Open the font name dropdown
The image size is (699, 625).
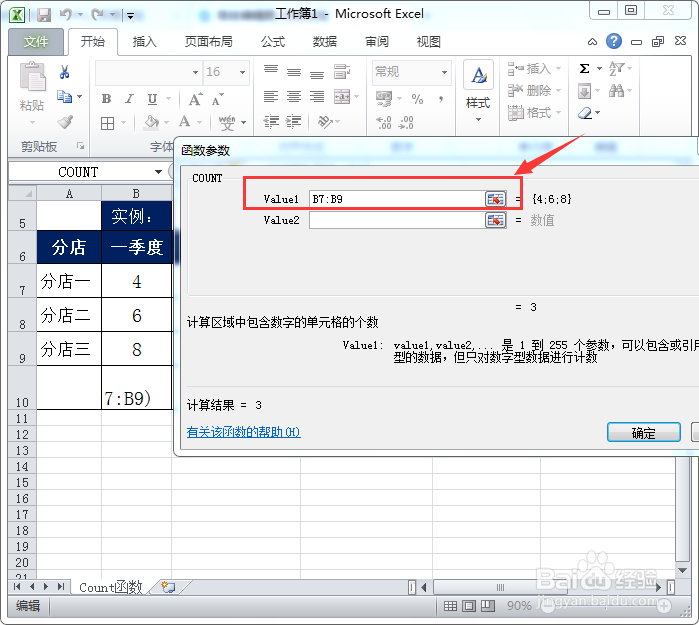coord(195,72)
